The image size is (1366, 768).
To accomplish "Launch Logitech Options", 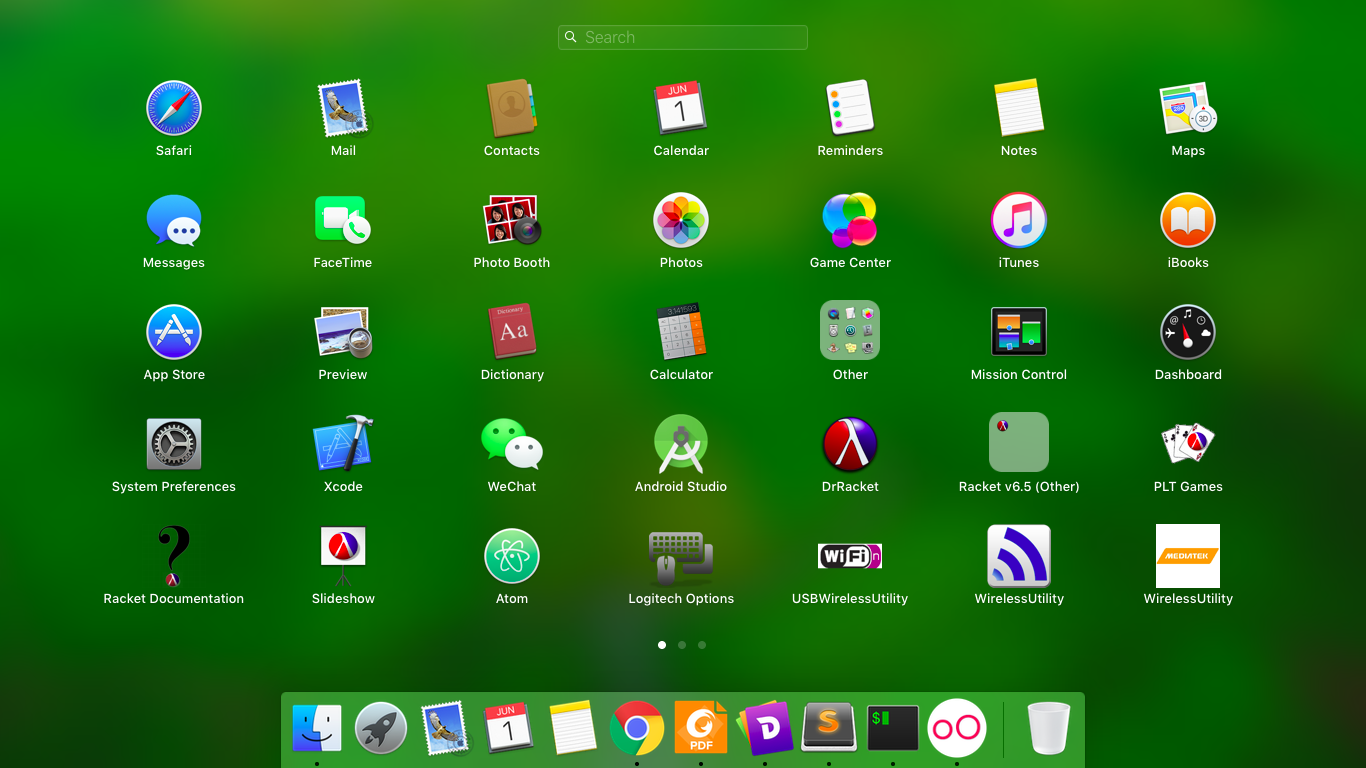I will [681, 558].
